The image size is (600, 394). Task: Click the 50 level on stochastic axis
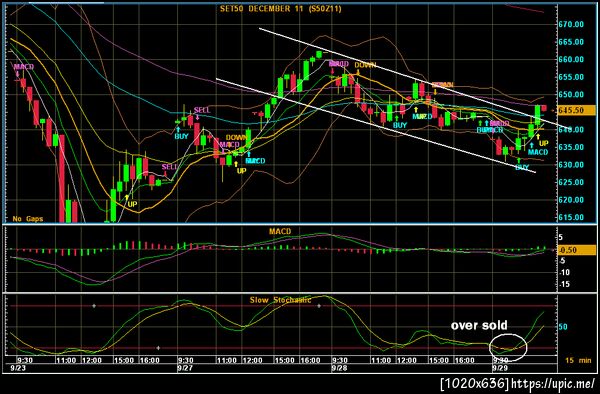(563, 327)
